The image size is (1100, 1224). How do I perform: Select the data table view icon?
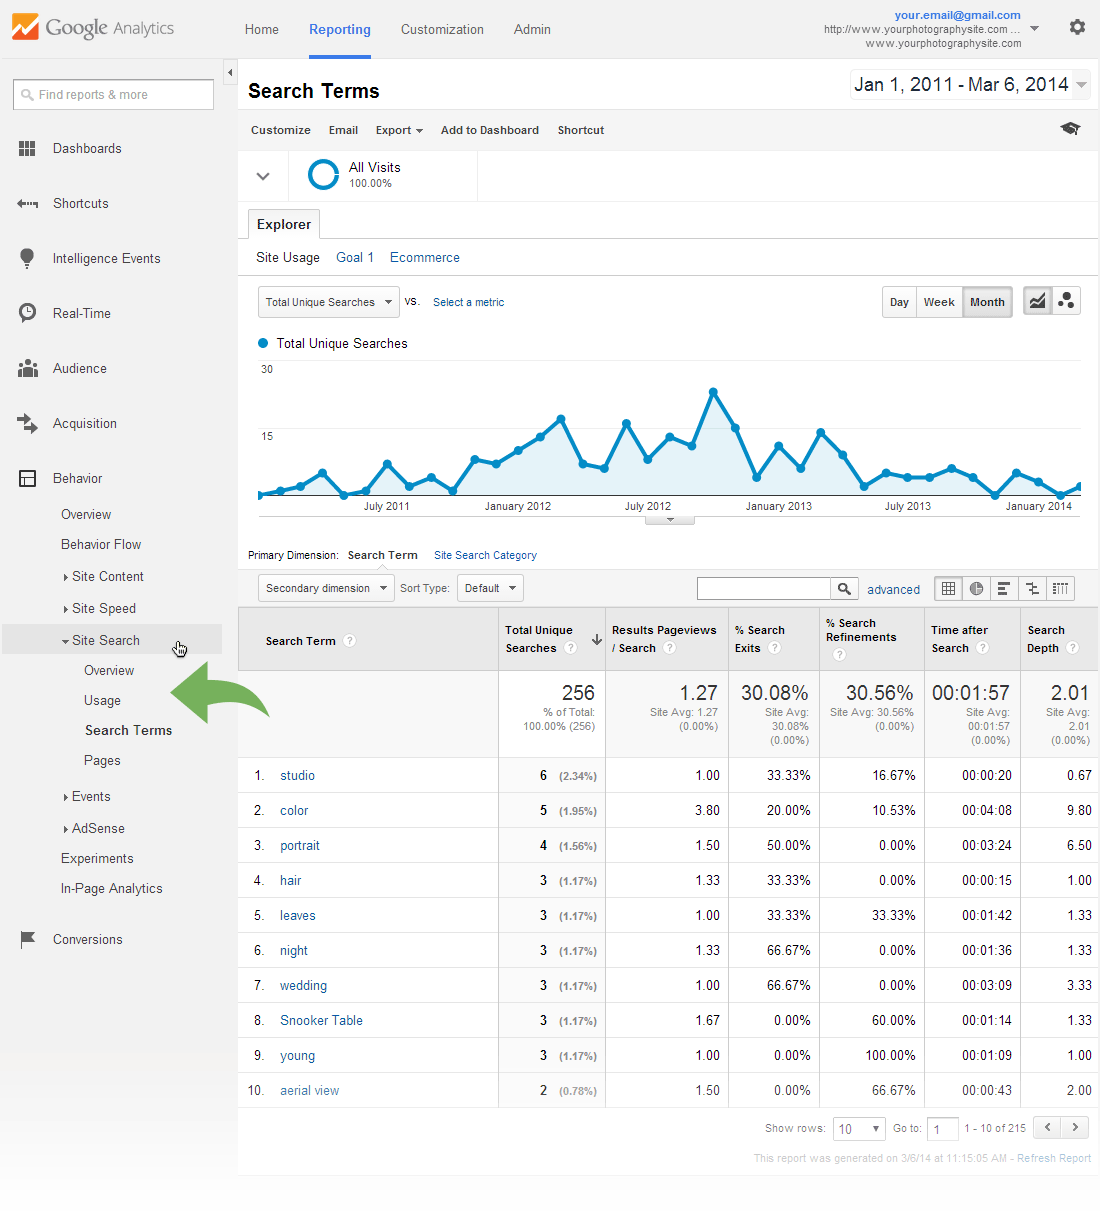coord(947,589)
